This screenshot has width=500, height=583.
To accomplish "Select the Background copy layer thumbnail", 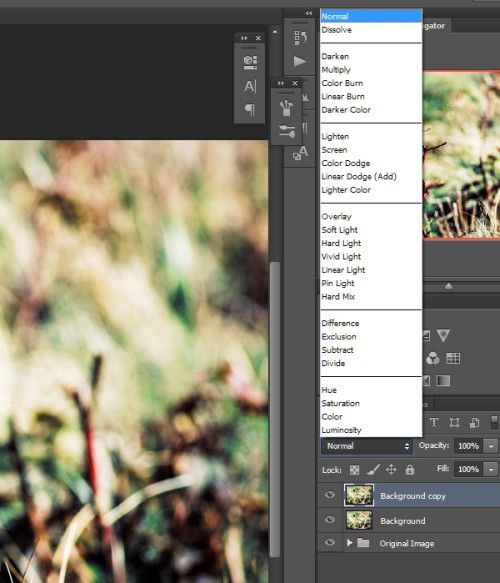I will click(x=359, y=495).
